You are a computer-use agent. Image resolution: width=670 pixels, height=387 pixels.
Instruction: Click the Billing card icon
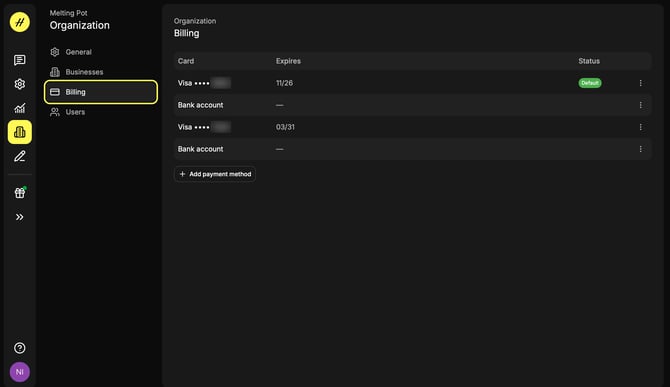click(x=55, y=92)
